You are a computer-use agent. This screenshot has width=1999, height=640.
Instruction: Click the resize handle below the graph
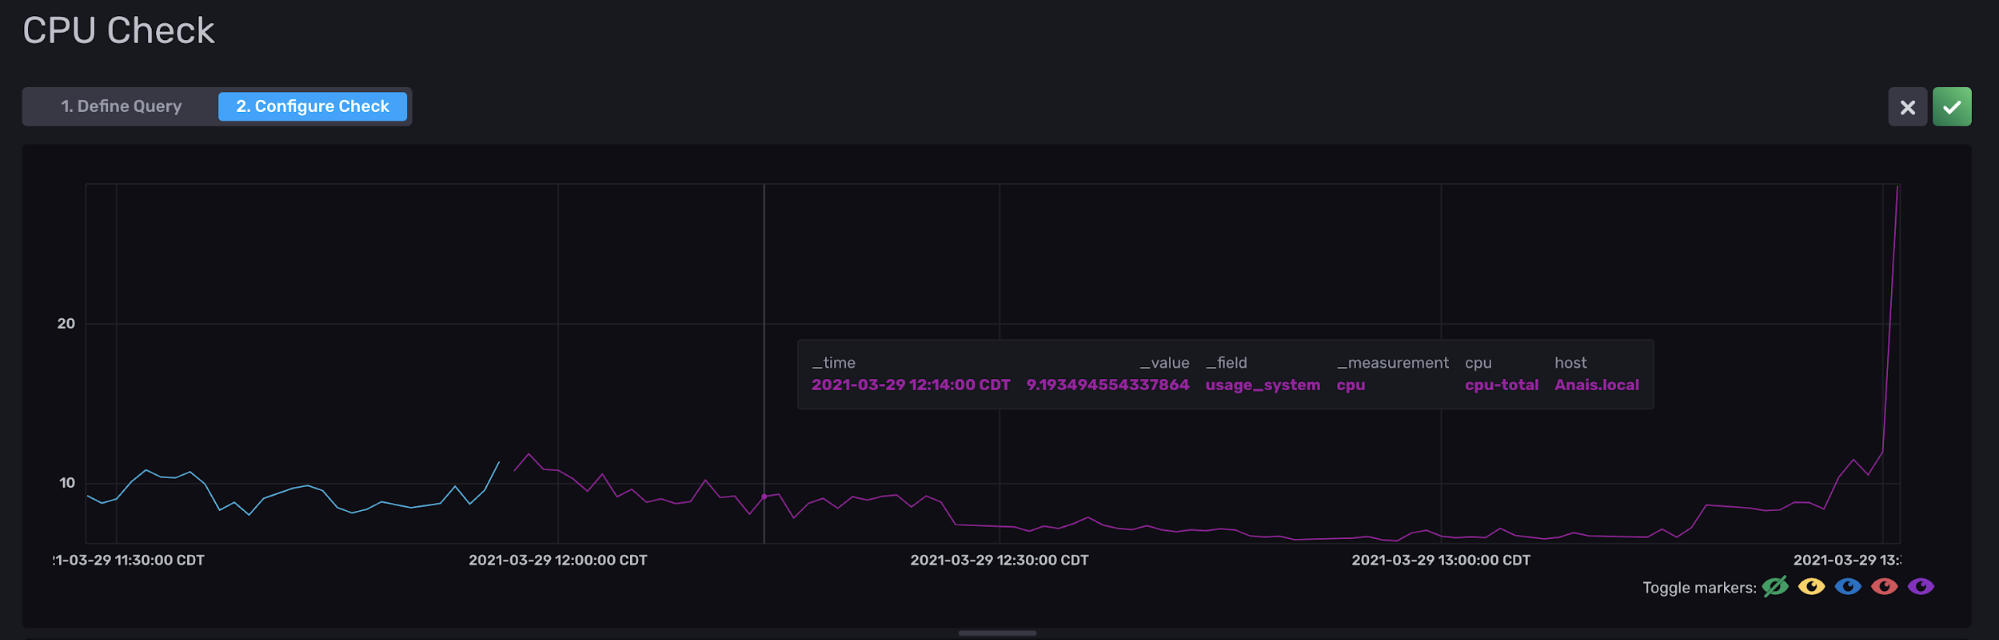[x=997, y=633]
